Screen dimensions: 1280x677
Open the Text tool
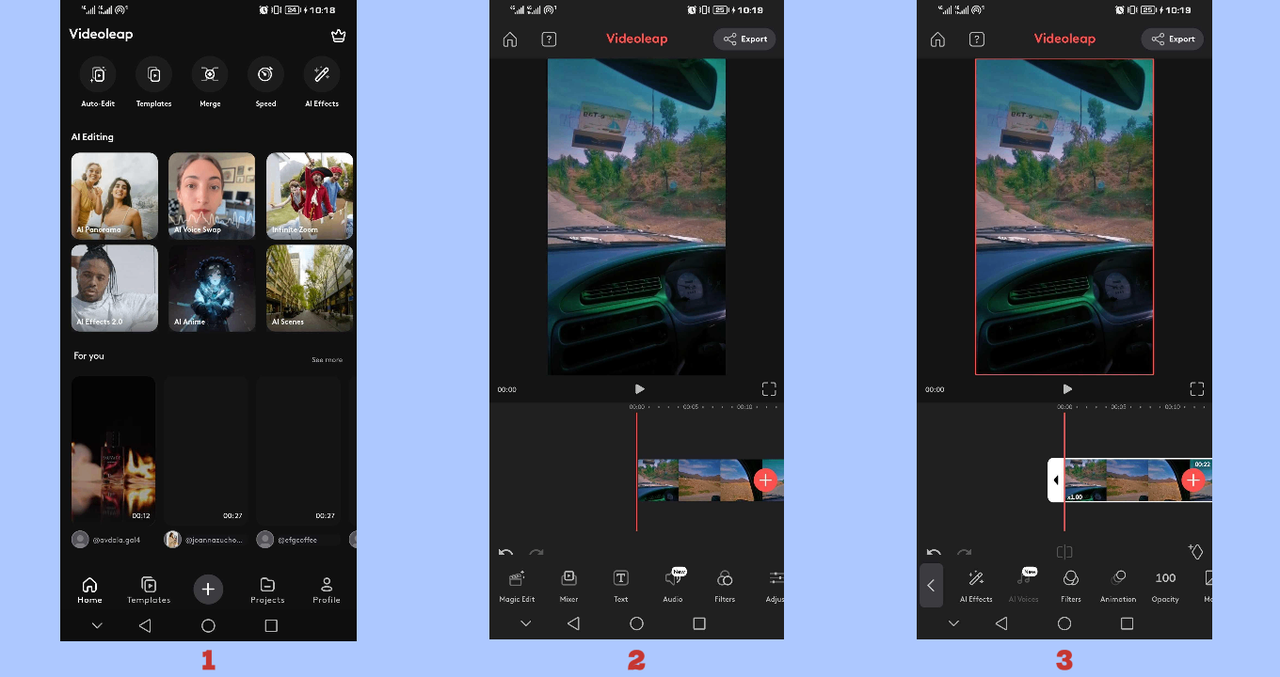click(621, 585)
